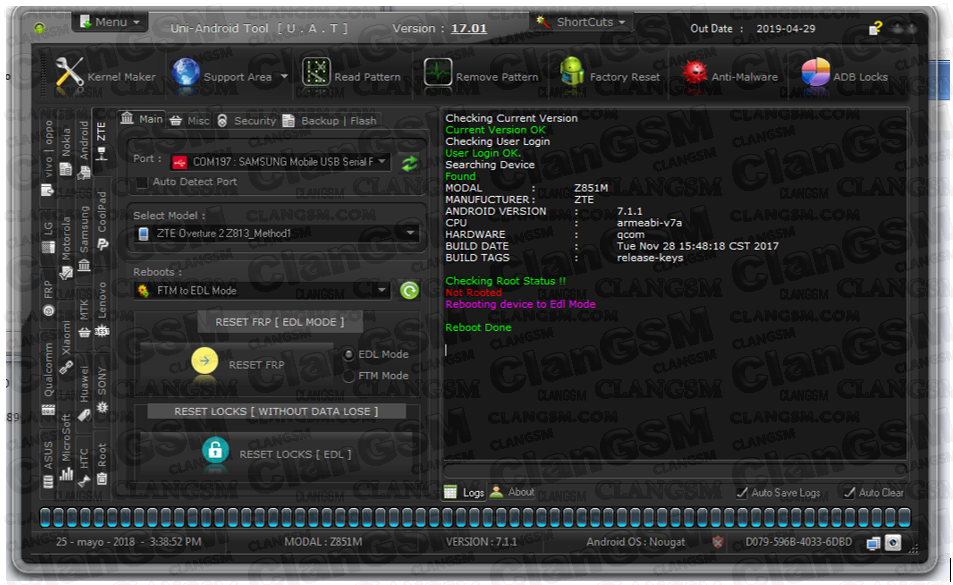Select the MTK vertical tab
The height and width of the screenshot is (585, 953).
84,318
